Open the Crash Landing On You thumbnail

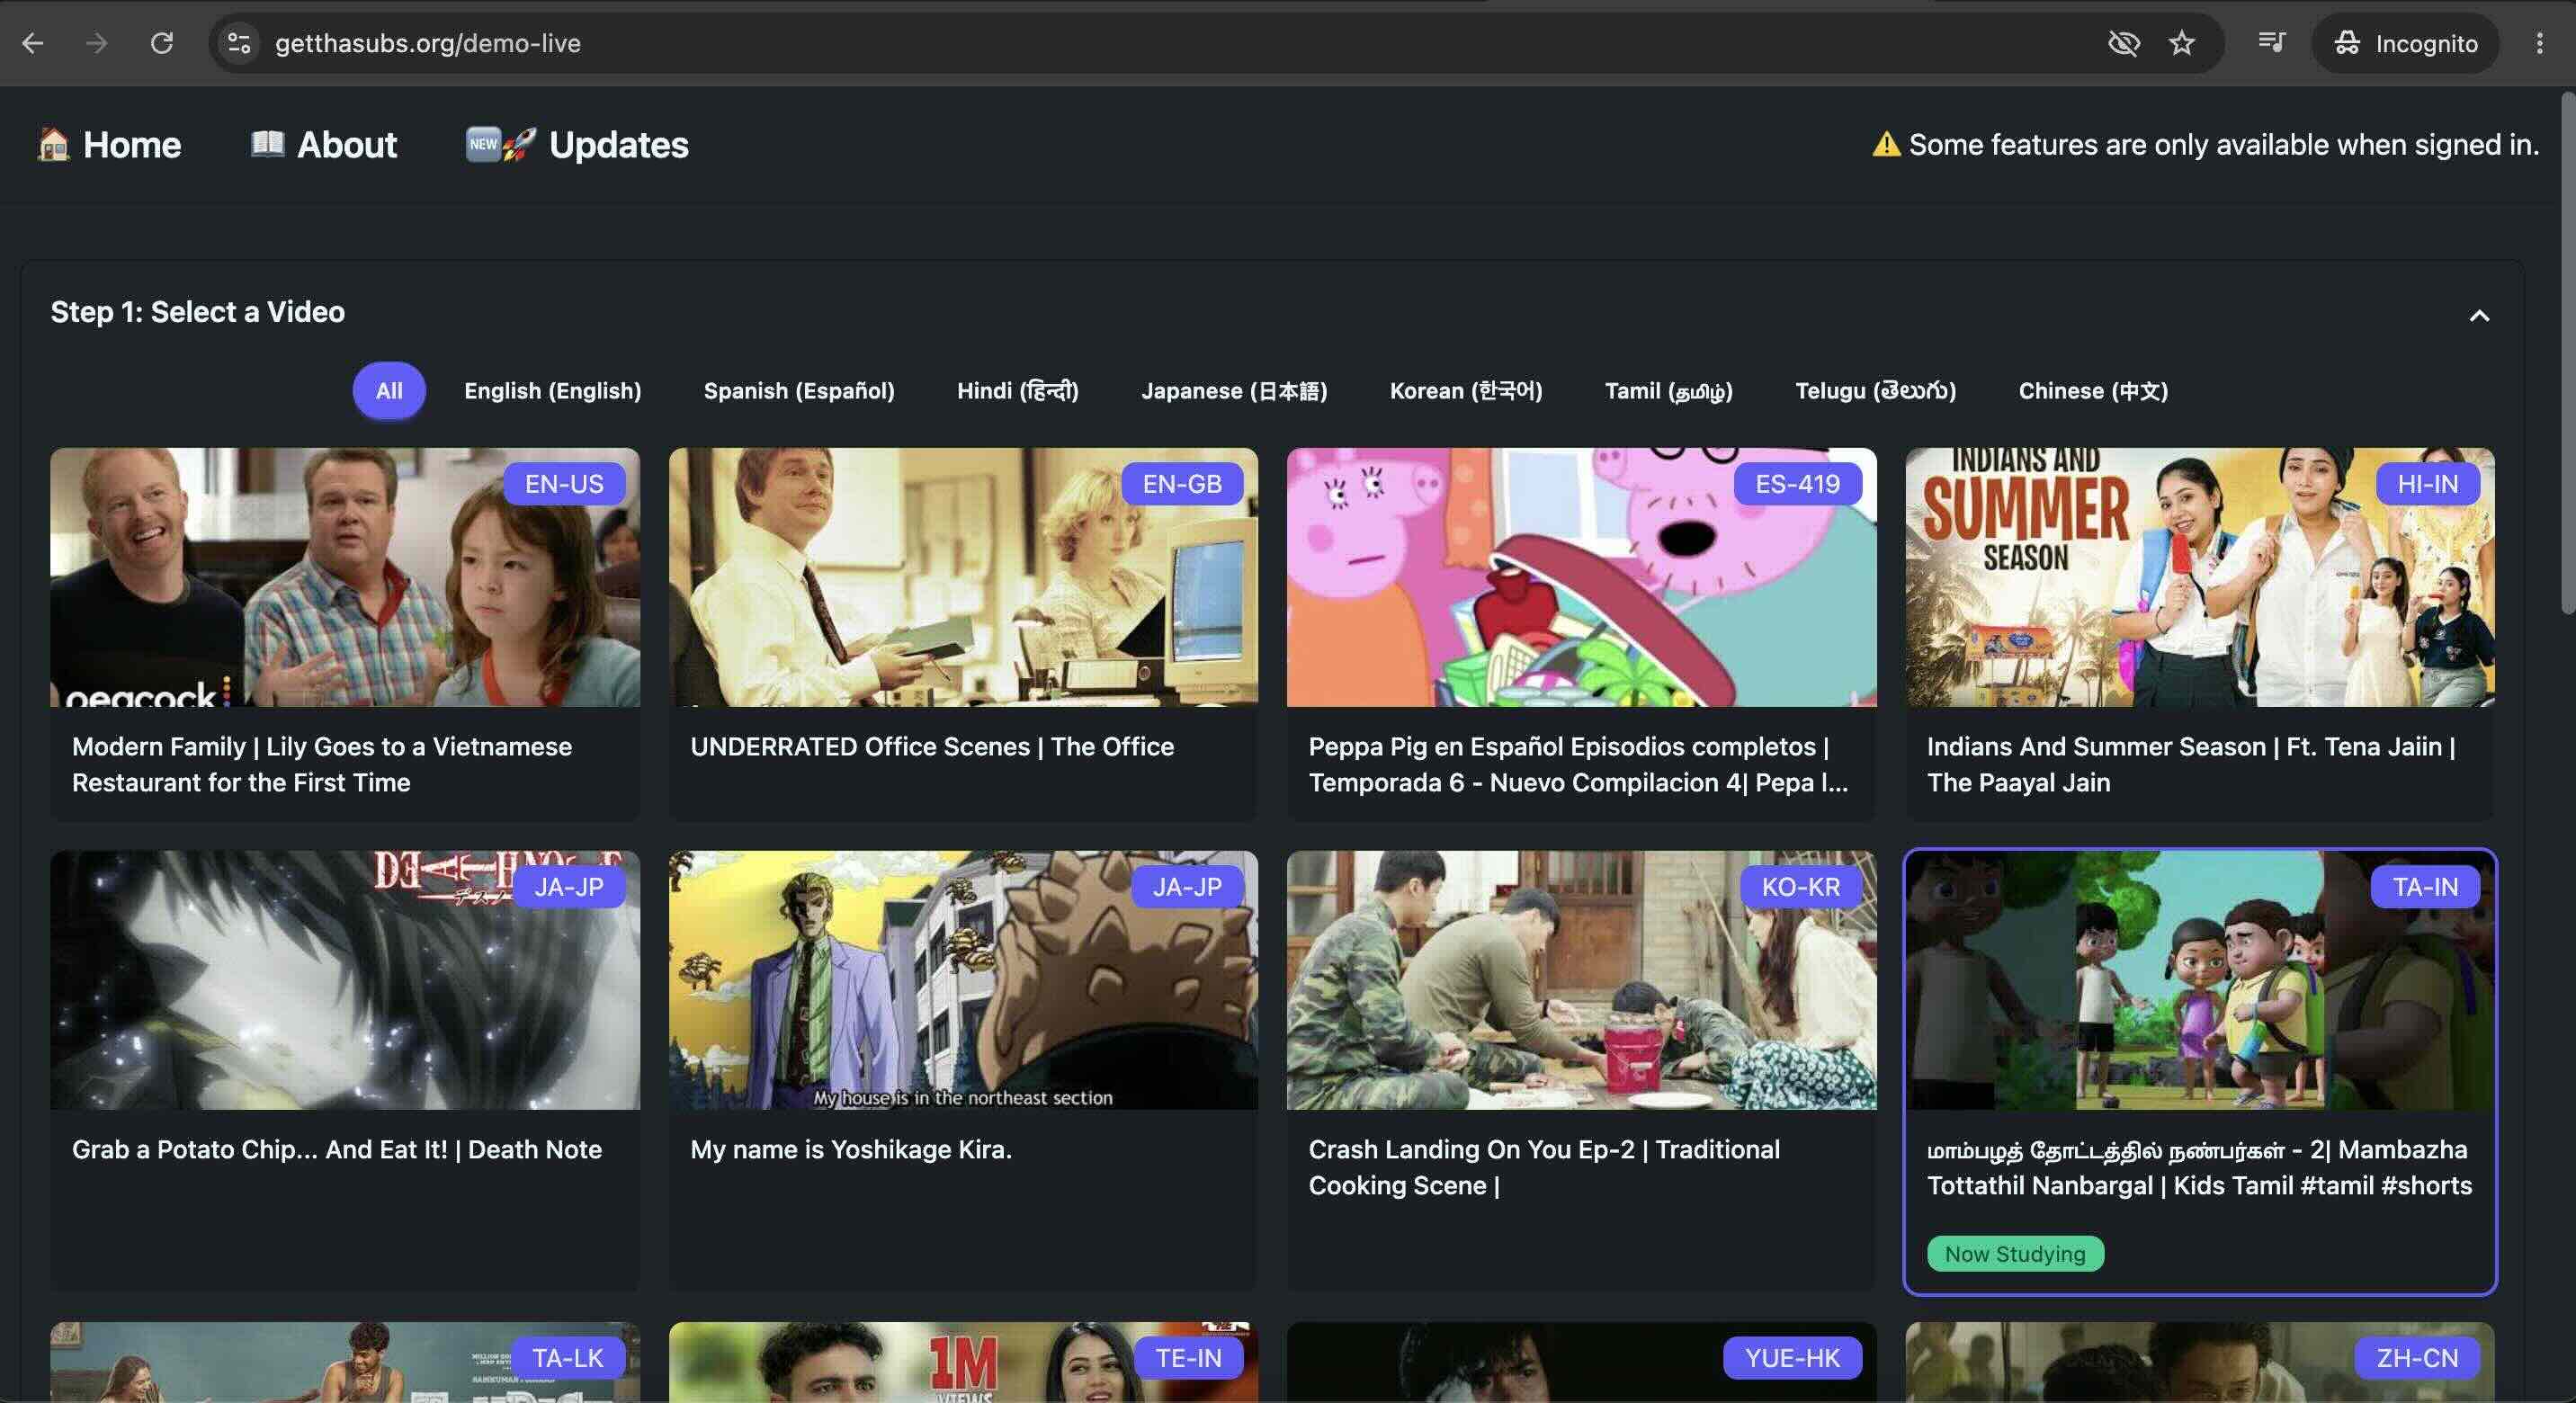[x=1581, y=980]
